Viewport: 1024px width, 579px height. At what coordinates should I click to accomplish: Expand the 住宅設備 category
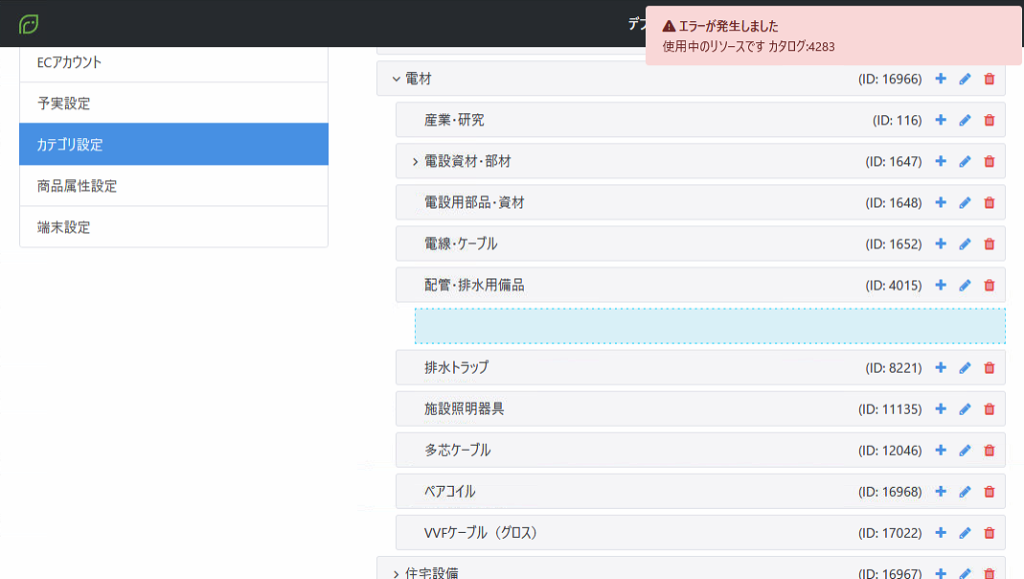(396, 574)
